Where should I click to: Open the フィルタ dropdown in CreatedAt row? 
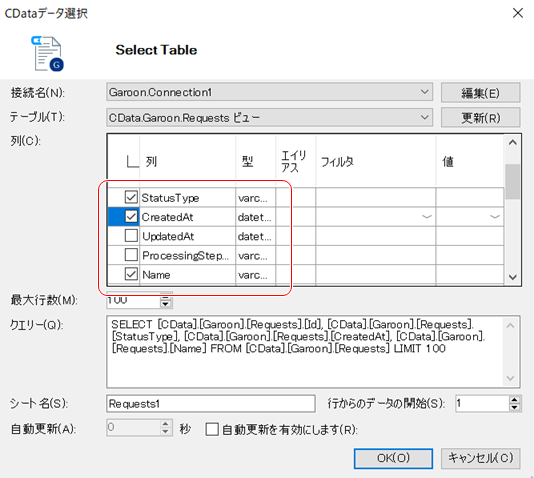coord(426,217)
